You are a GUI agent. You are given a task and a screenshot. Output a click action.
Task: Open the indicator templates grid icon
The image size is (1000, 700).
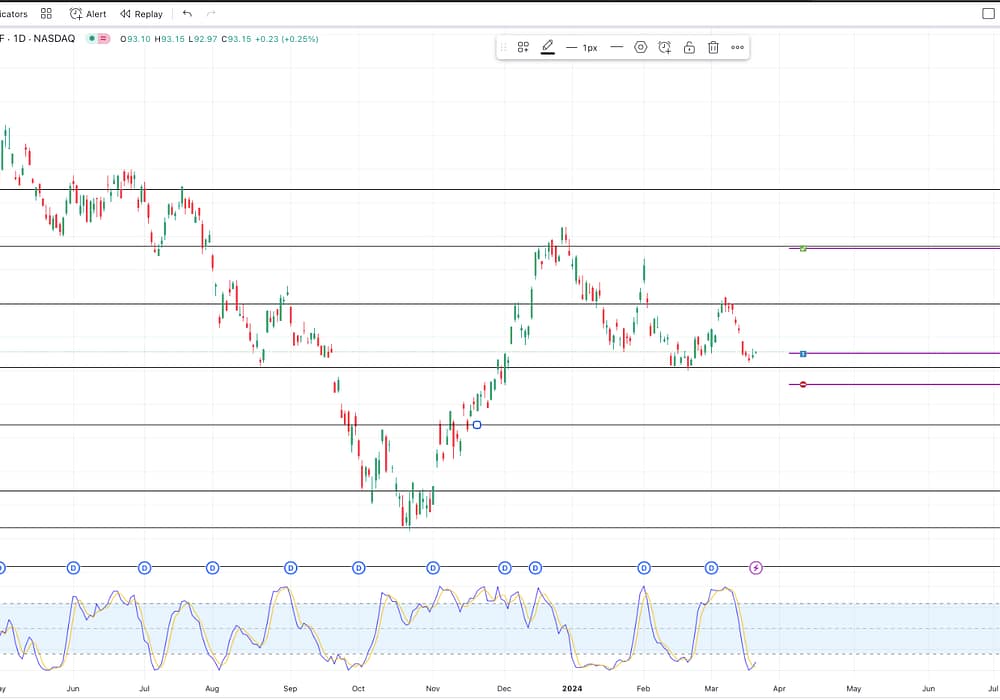[46, 14]
